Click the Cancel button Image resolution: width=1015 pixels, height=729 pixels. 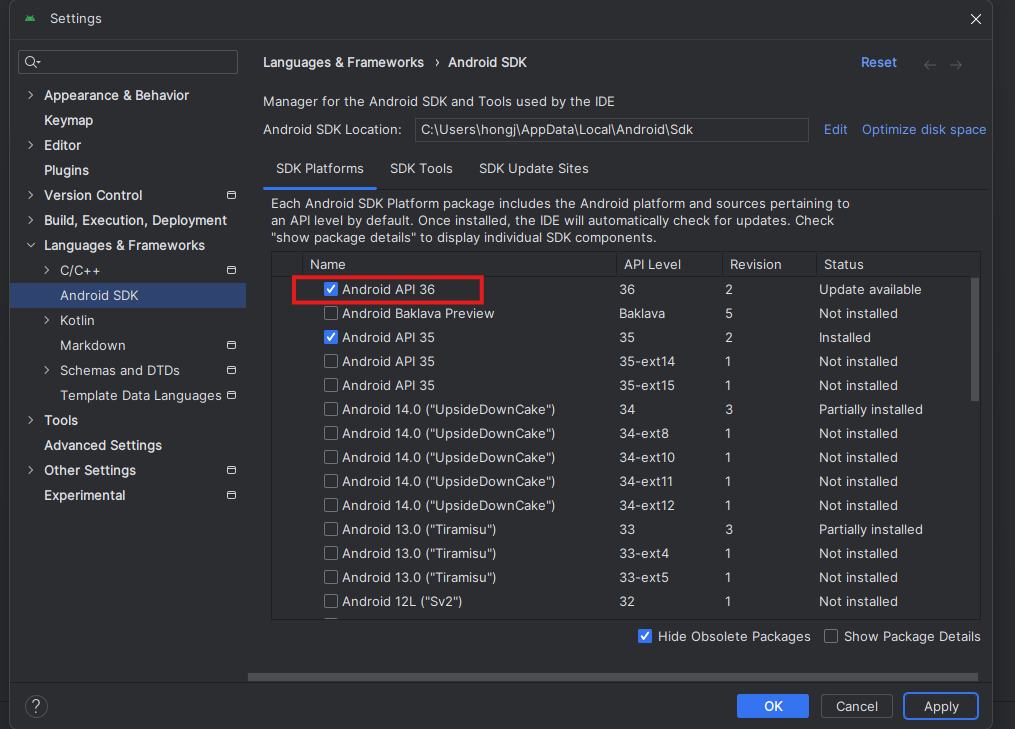856,706
